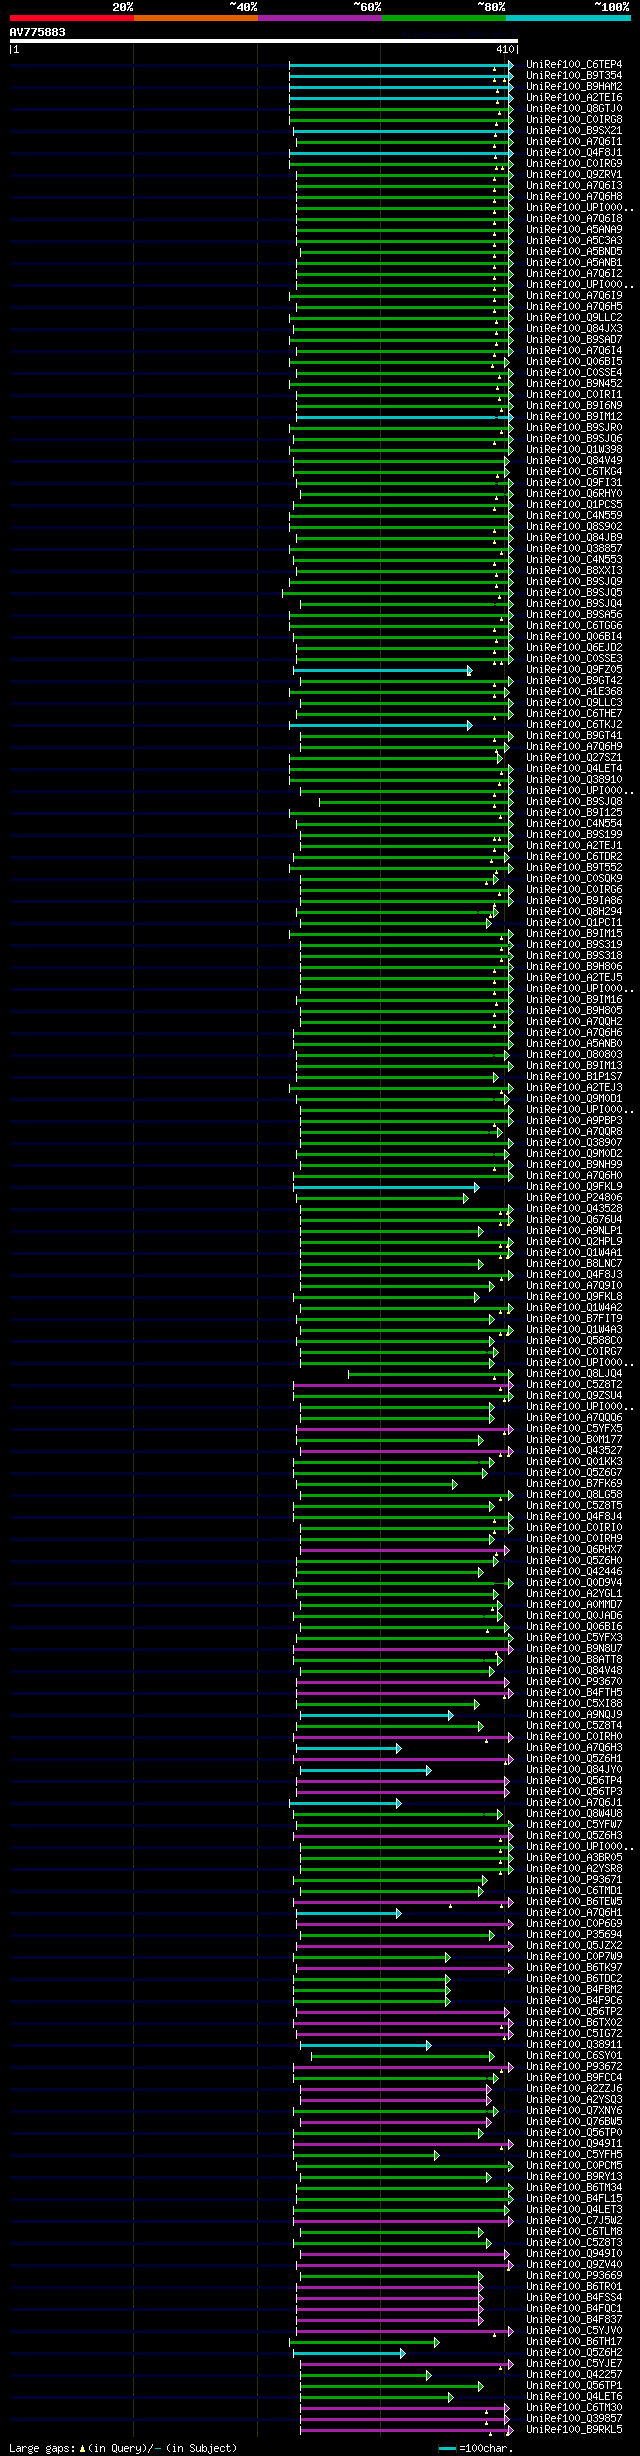The width and height of the screenshot is (640, 2456).
Task: Click the orange ~40% identity legend segment
Action: [195, 18]
